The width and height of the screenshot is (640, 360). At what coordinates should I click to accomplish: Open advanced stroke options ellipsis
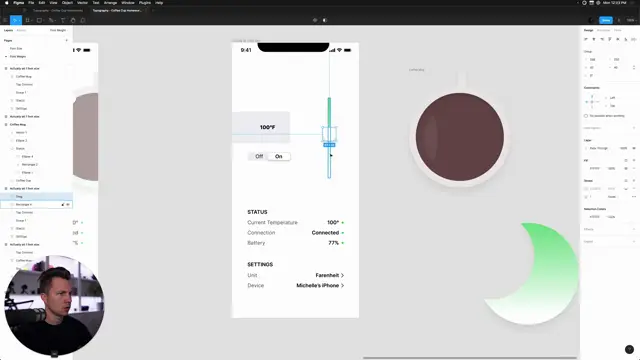[634, 197]
